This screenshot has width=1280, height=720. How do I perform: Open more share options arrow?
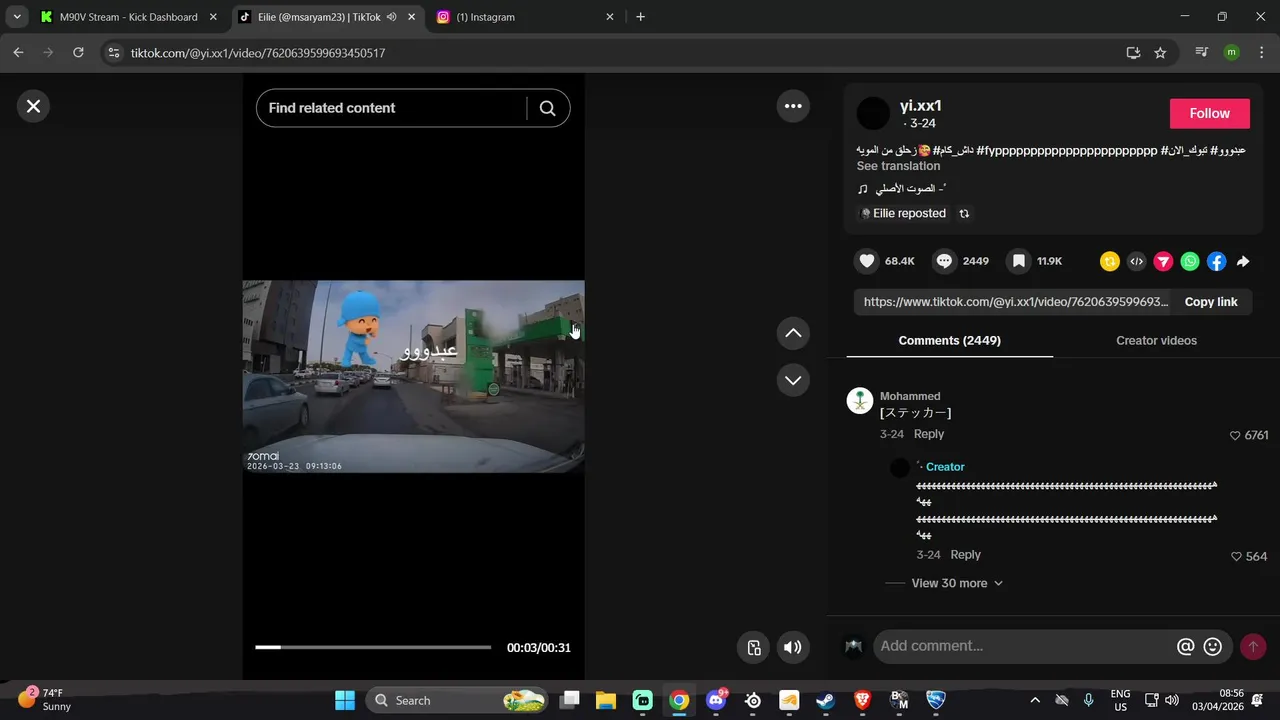coord(1243,261)
